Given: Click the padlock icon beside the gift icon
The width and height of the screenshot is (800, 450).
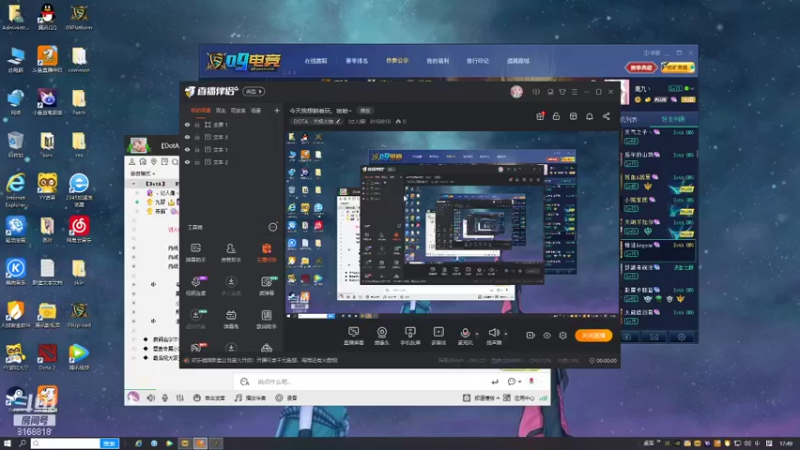Looking at the screenshot, I should 556,116.
